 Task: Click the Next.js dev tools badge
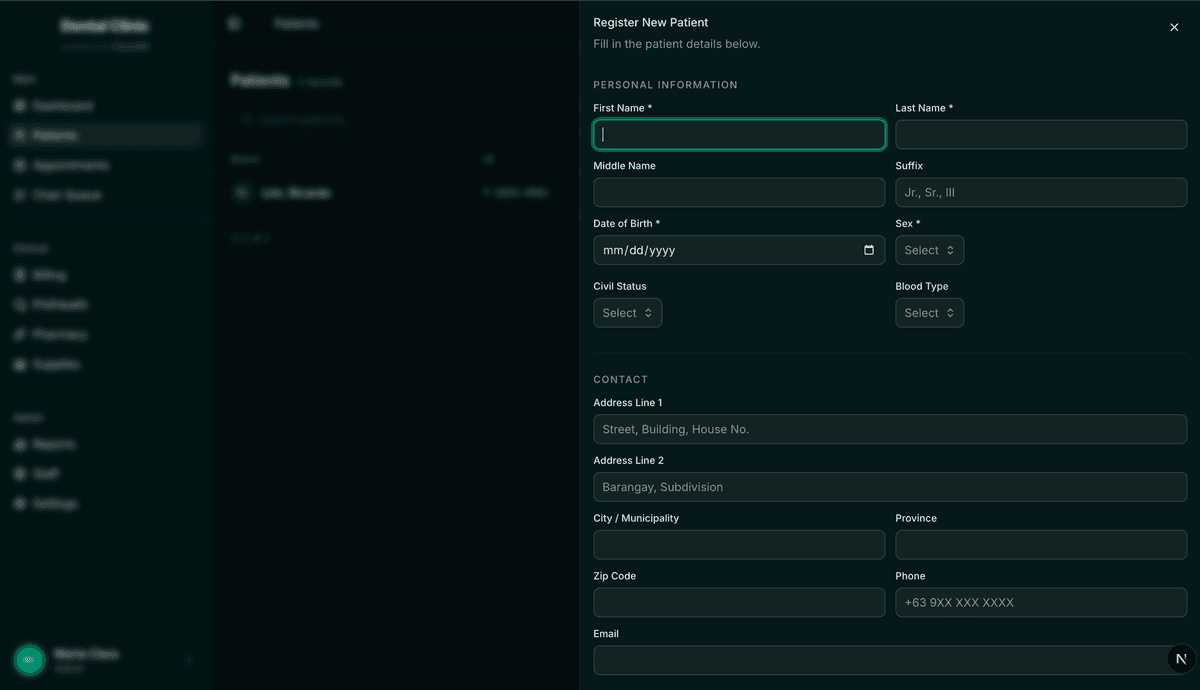tap(1181, 658)
